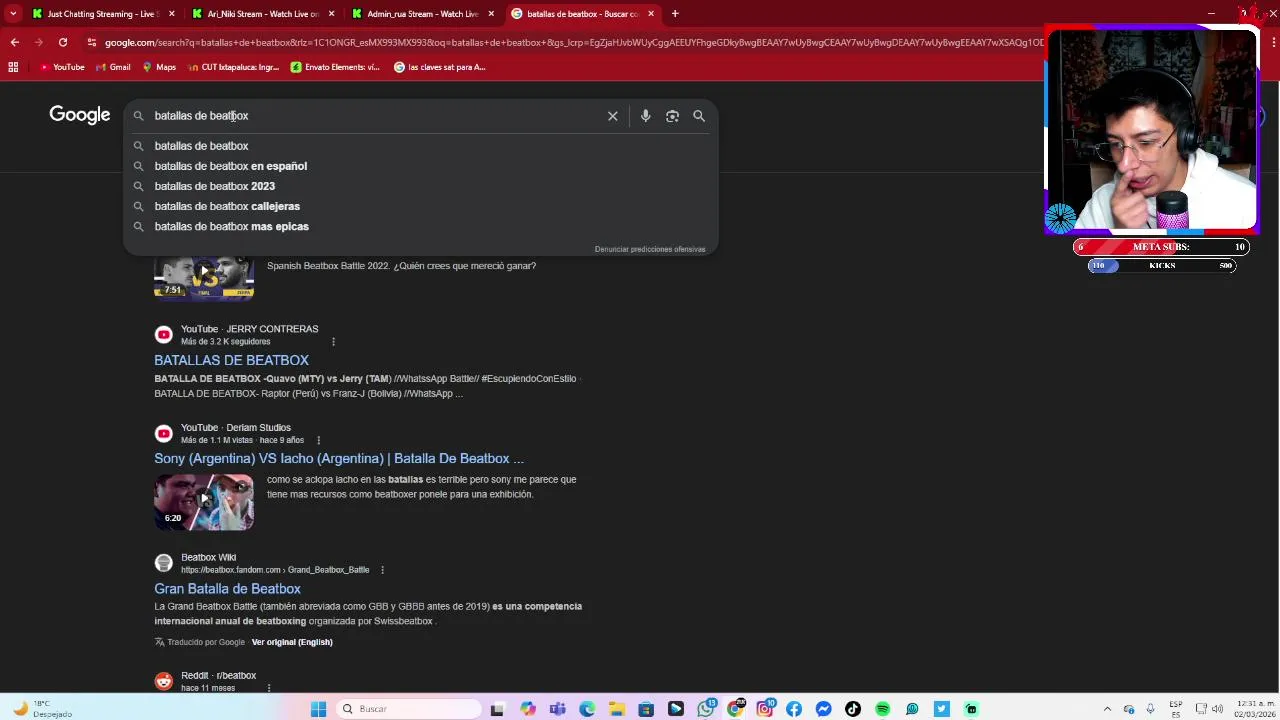Open clock and date 12:31 a. m.

click(x=1255, y=709)
